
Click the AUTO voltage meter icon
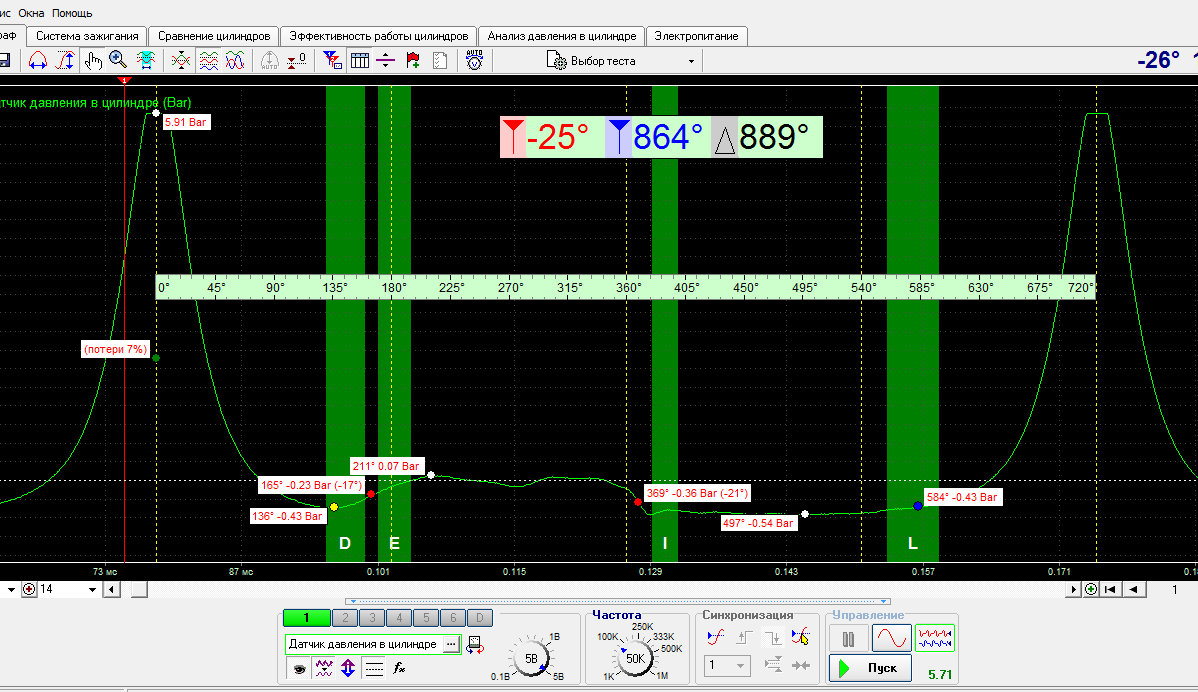[x=474, y=60]
